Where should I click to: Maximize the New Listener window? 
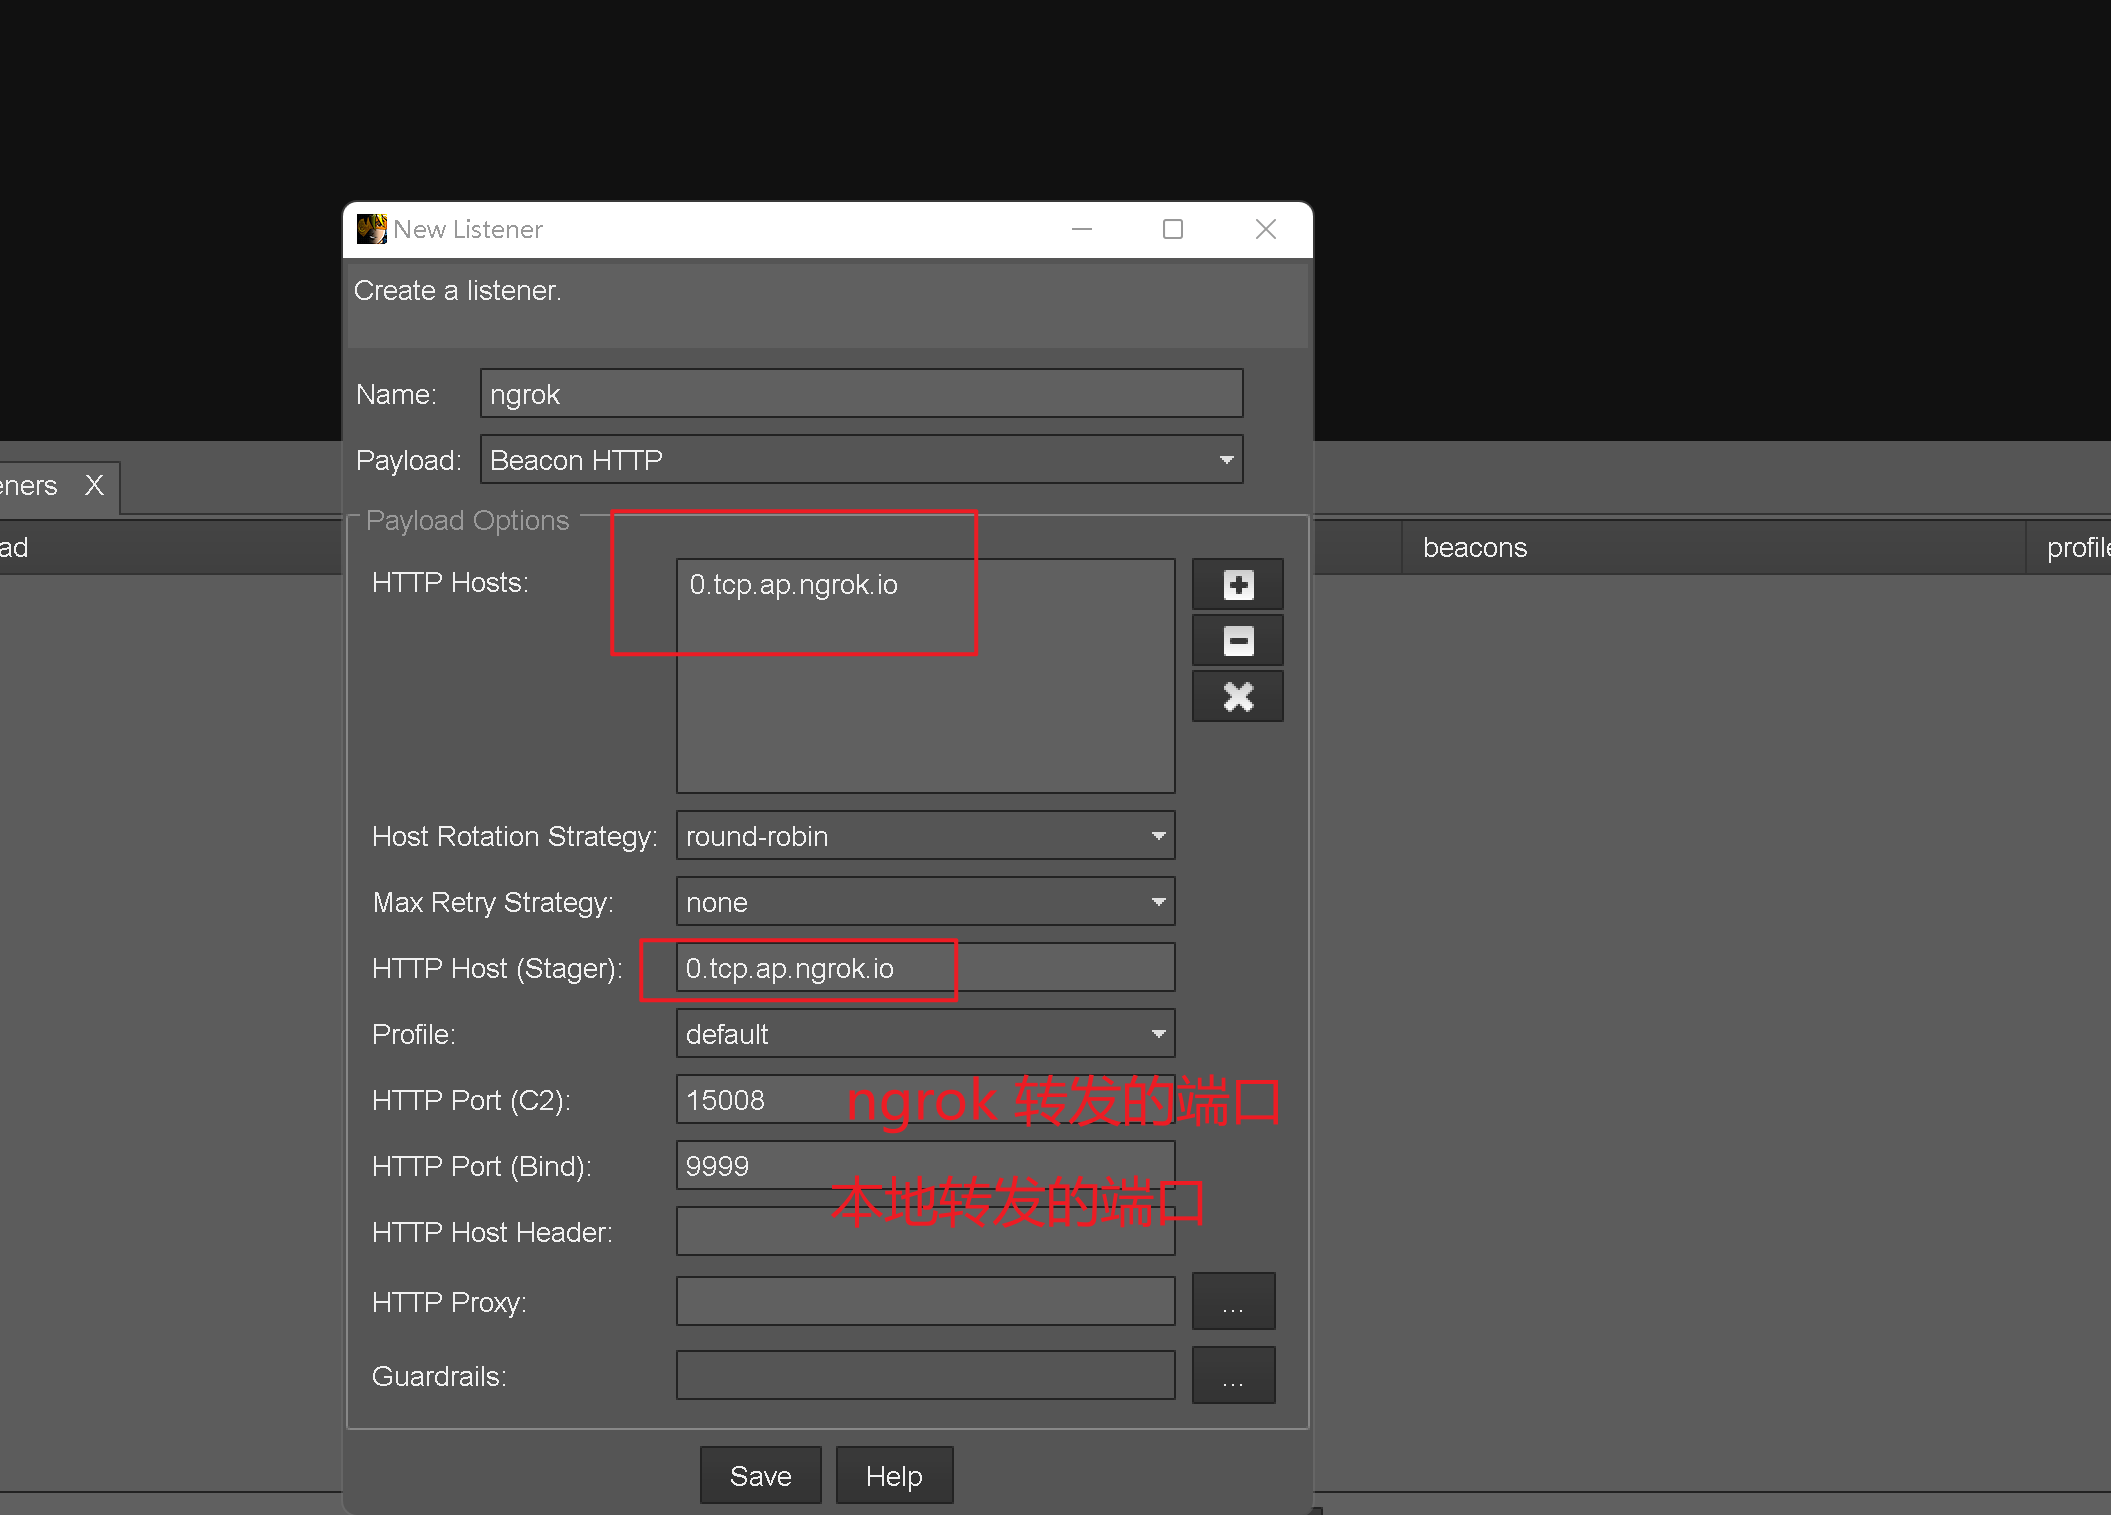[1173, 229]
